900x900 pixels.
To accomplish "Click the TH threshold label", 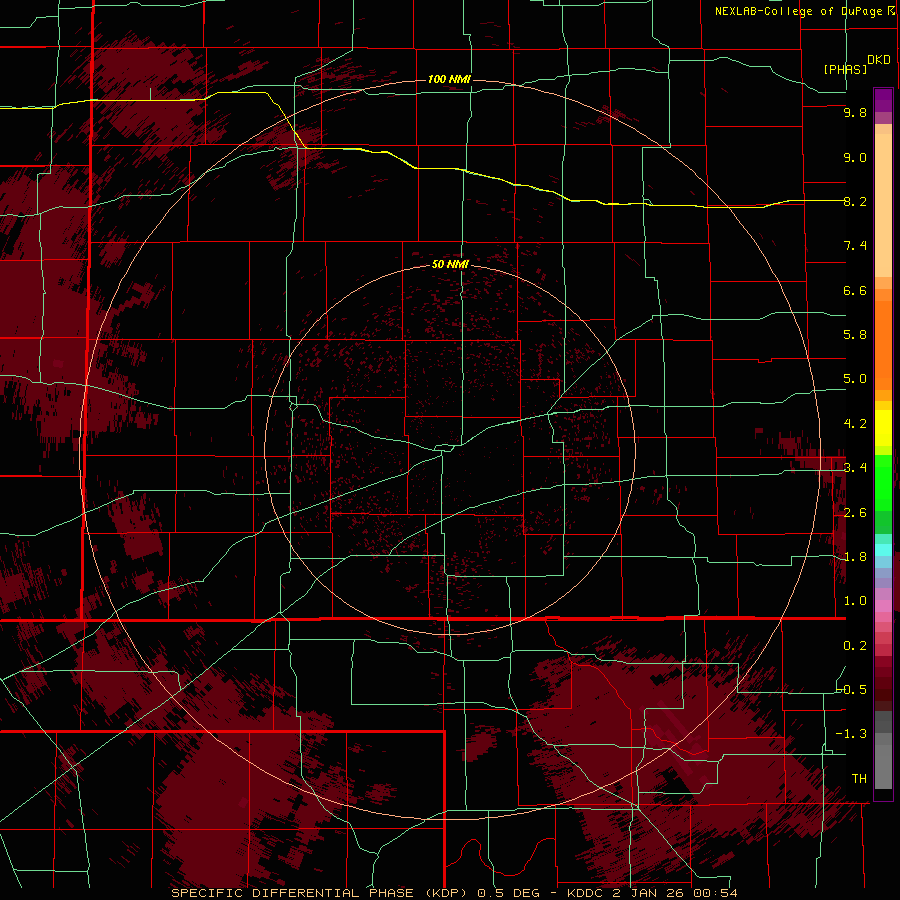I will pos(859,779).
